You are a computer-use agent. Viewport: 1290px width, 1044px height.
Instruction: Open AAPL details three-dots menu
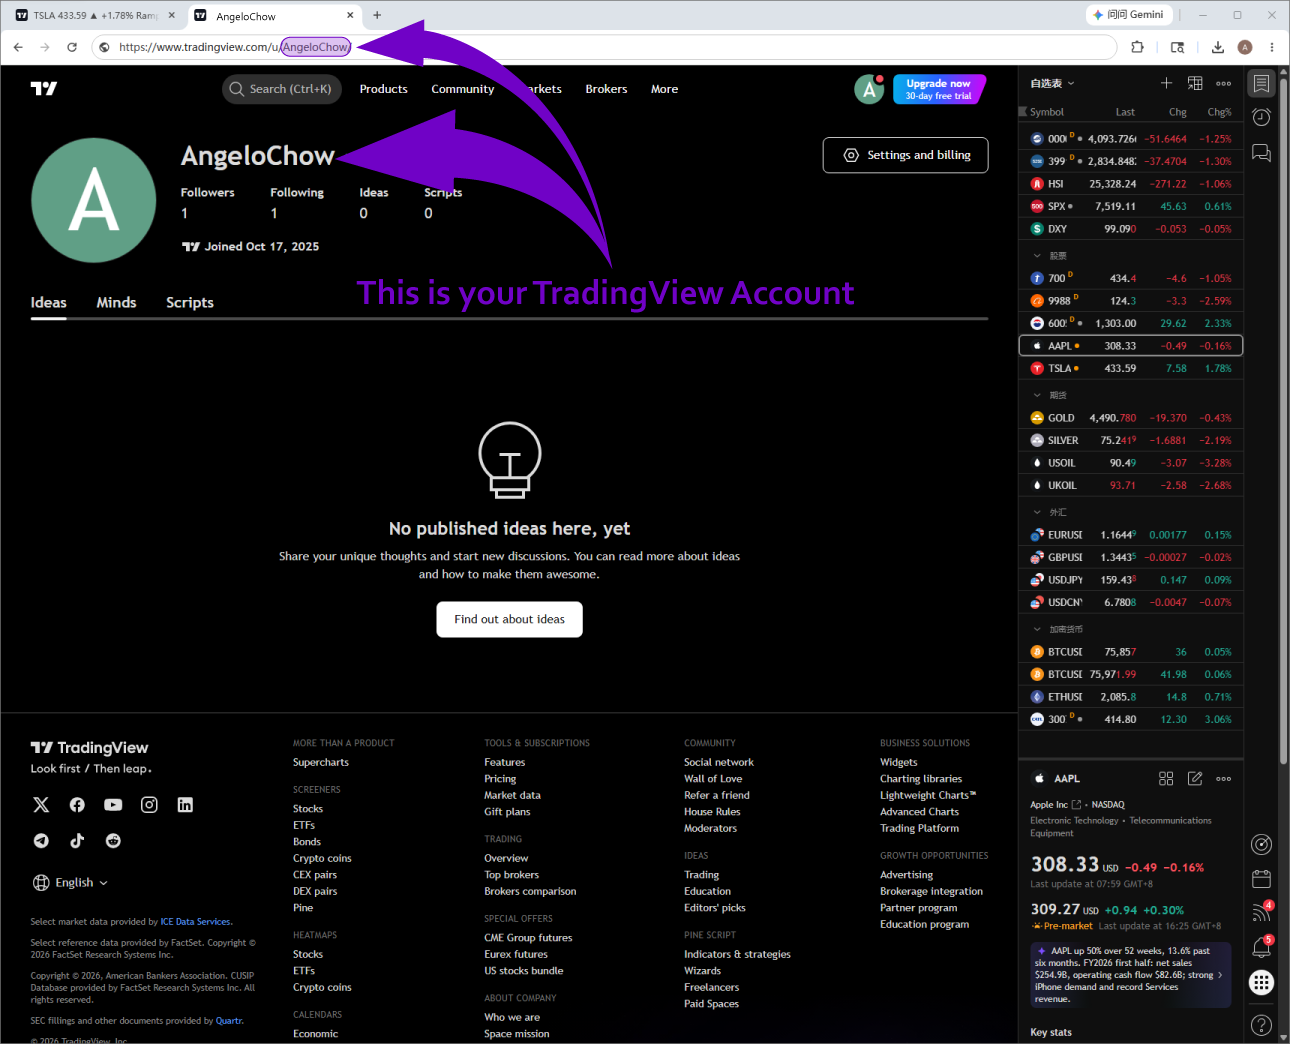pos(1224,778)
